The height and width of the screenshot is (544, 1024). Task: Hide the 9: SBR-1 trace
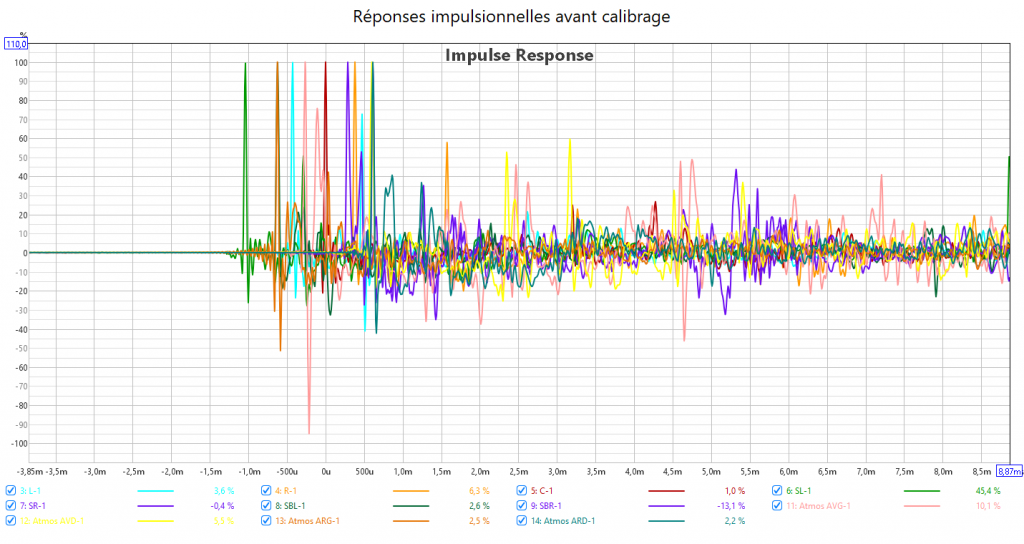click(x=522, y=506)
